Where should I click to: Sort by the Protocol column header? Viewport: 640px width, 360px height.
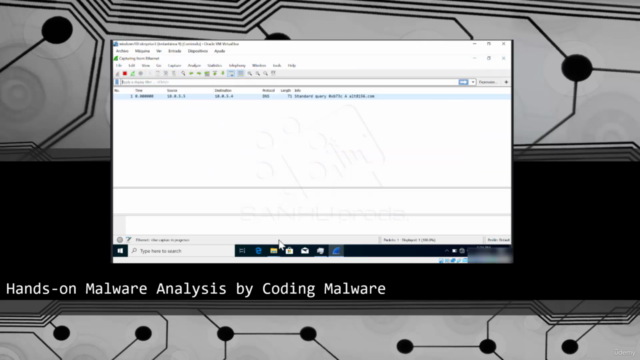(269, 91)
